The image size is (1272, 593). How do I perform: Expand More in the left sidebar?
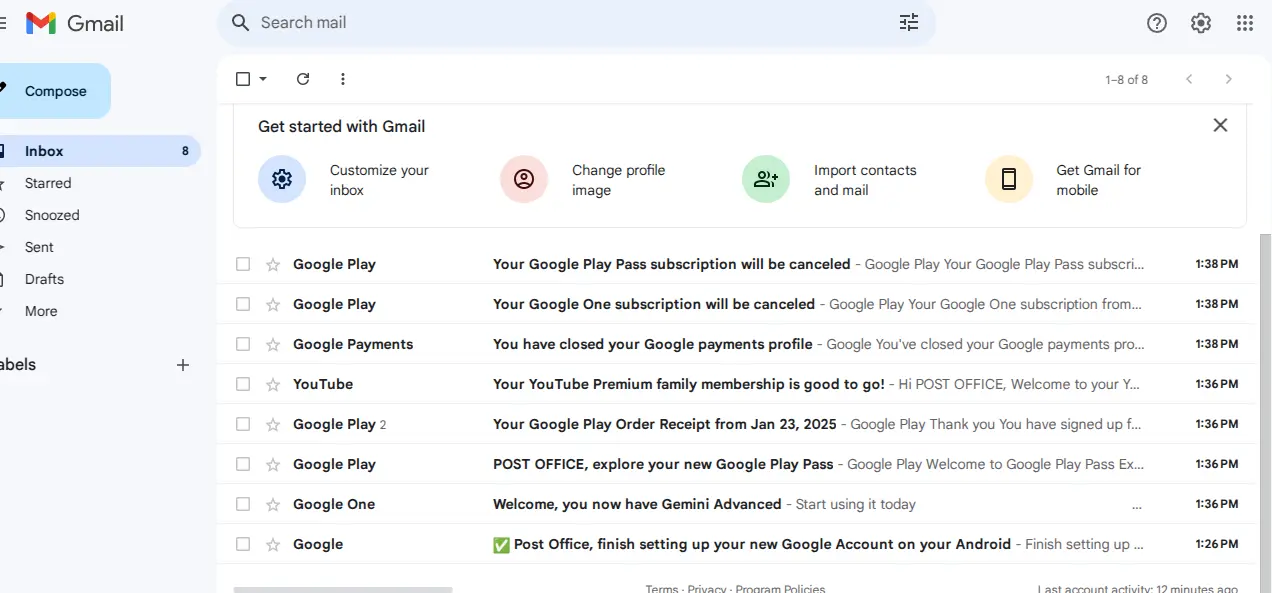(x=41, y=311)
